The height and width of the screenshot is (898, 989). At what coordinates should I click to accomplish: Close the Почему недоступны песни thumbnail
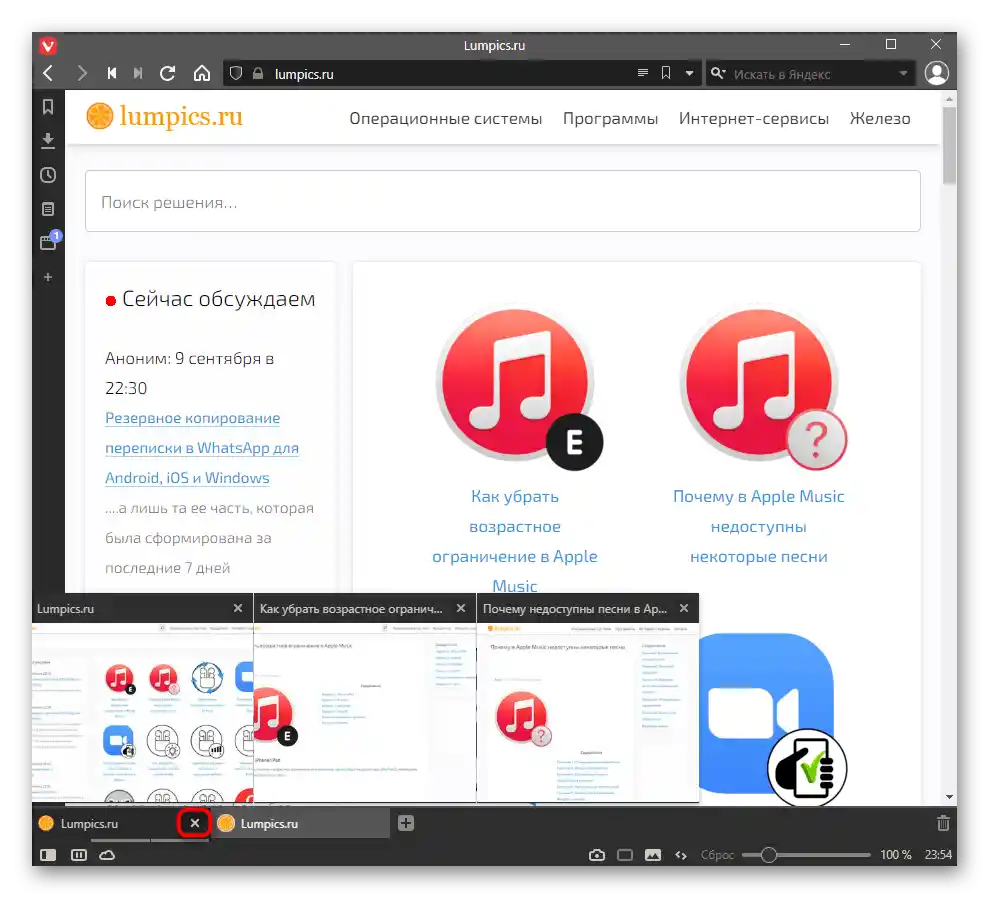[684, 609]
